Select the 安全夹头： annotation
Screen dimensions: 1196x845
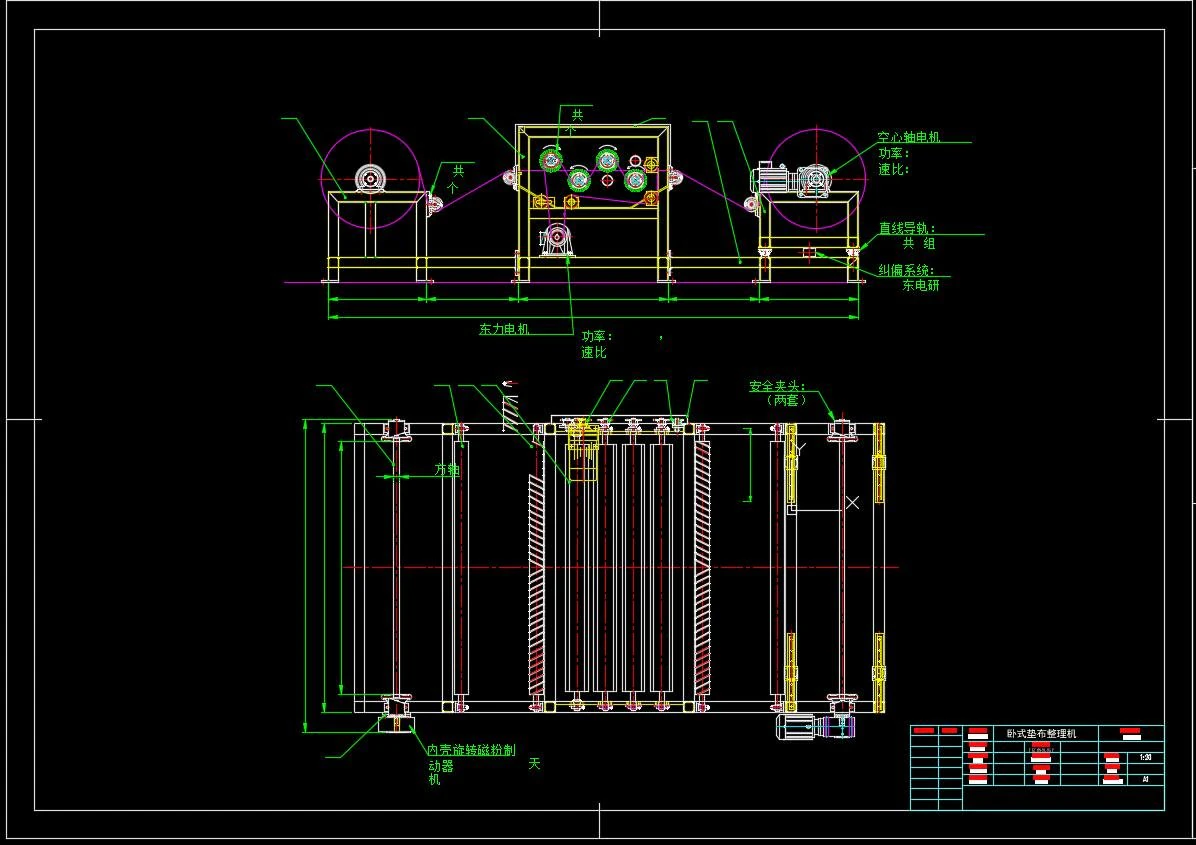pyautogui.click(x=777, y=387)
